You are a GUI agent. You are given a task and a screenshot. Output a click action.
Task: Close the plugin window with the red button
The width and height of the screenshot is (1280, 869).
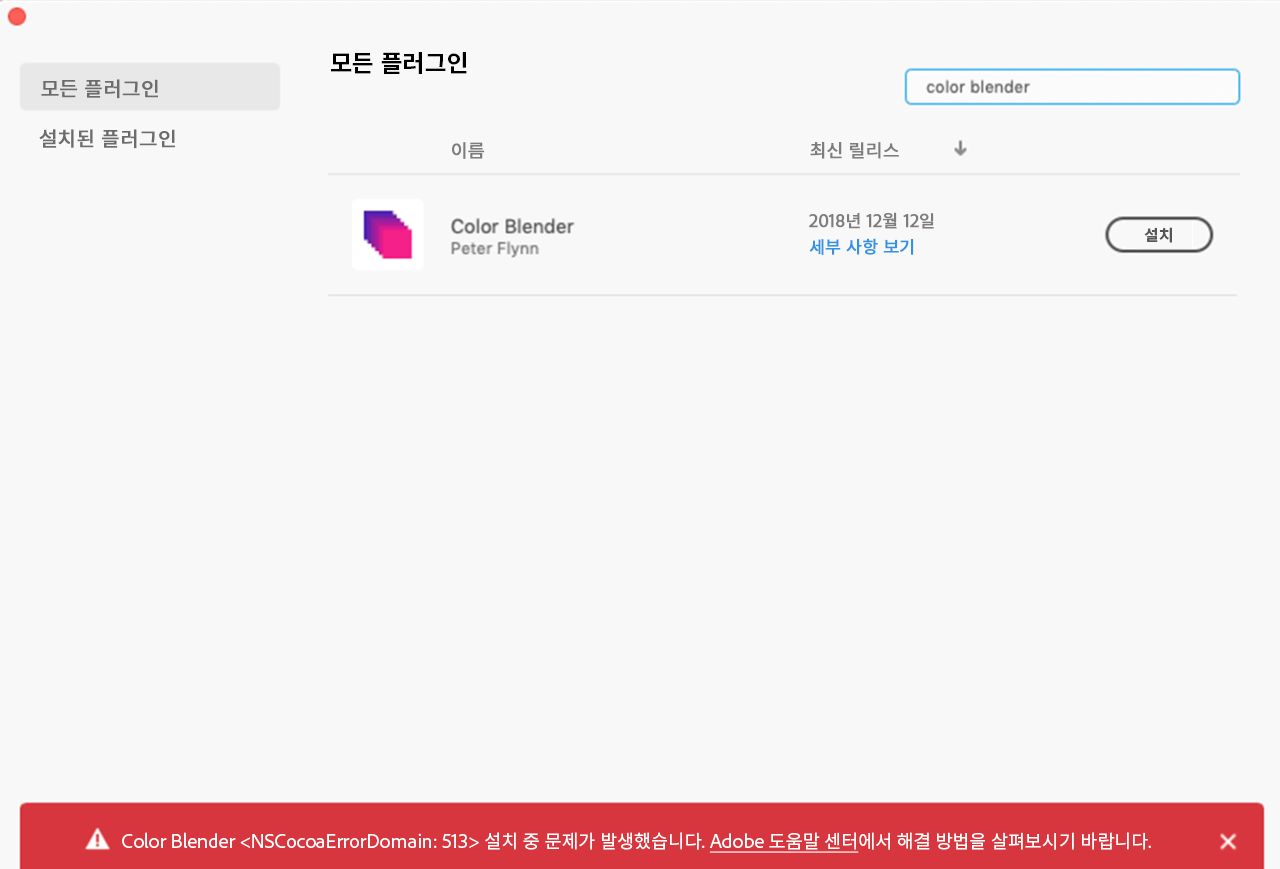pos(17,16)
